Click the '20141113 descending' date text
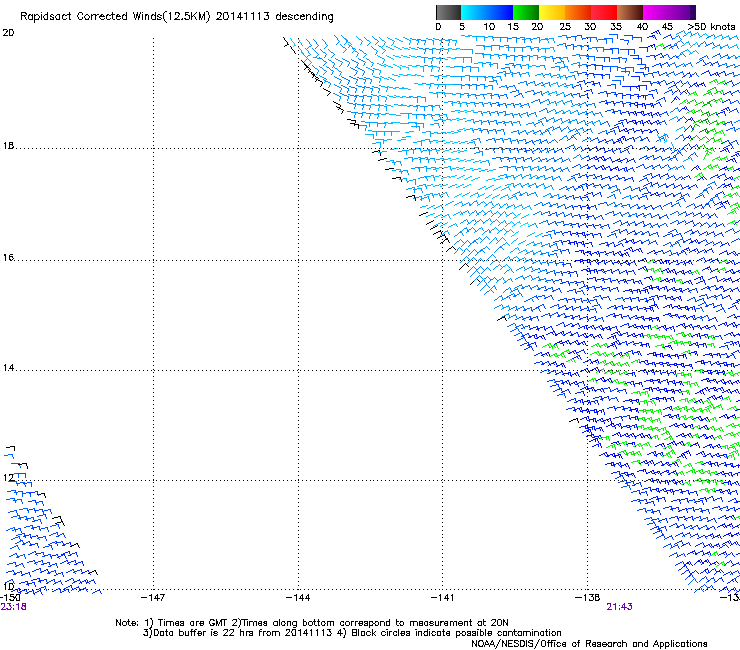 (x=274, y=17)
